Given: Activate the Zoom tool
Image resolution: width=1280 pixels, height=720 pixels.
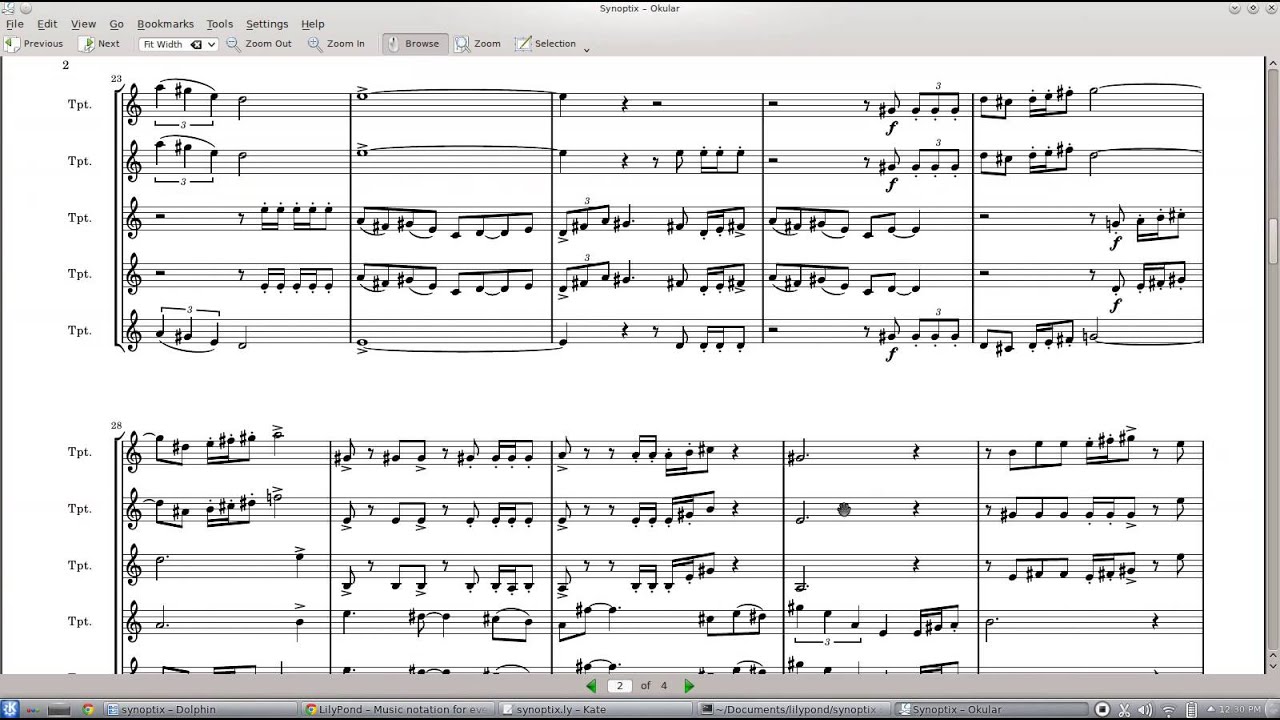Looking at the screenshot, I should click(478, 44).
